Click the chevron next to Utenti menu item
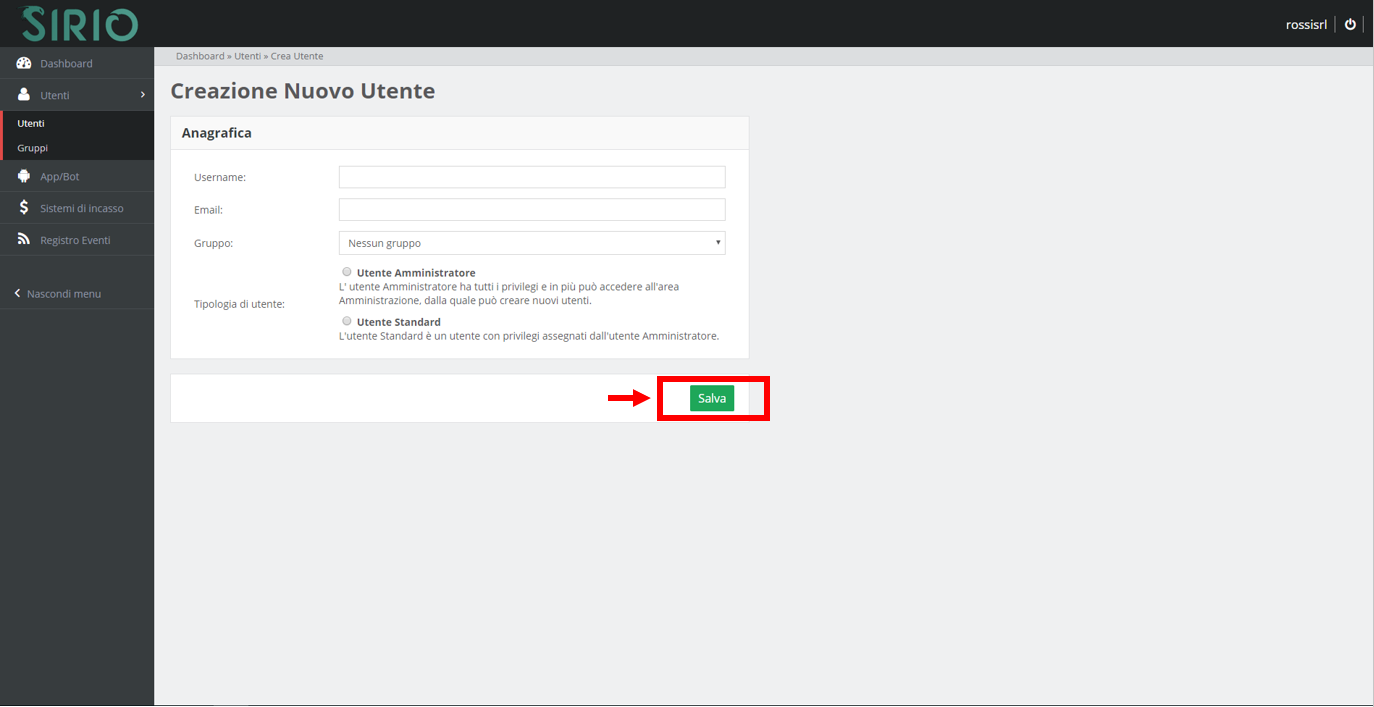The width and height of the screenshot is (1374, 707). point(143,95)
